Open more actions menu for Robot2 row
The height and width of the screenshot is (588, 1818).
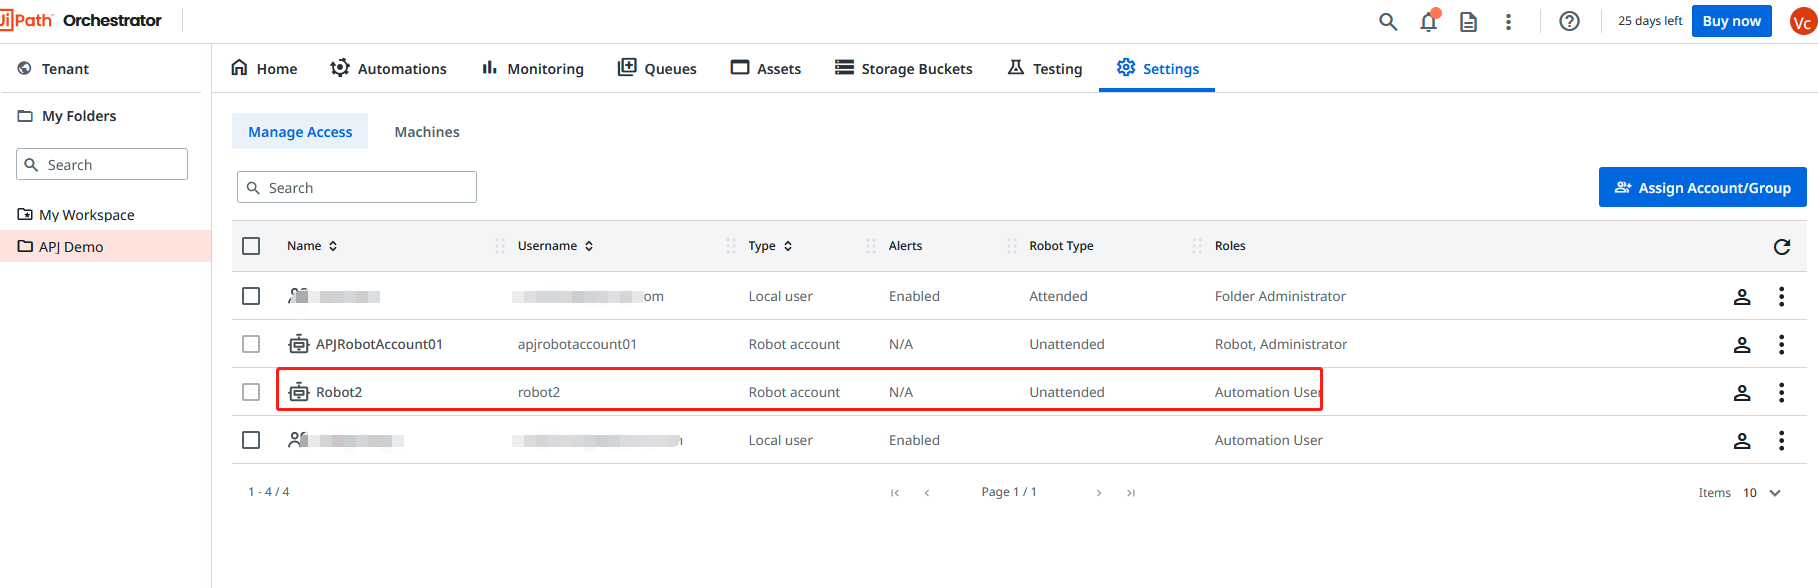pos(1781,393)
